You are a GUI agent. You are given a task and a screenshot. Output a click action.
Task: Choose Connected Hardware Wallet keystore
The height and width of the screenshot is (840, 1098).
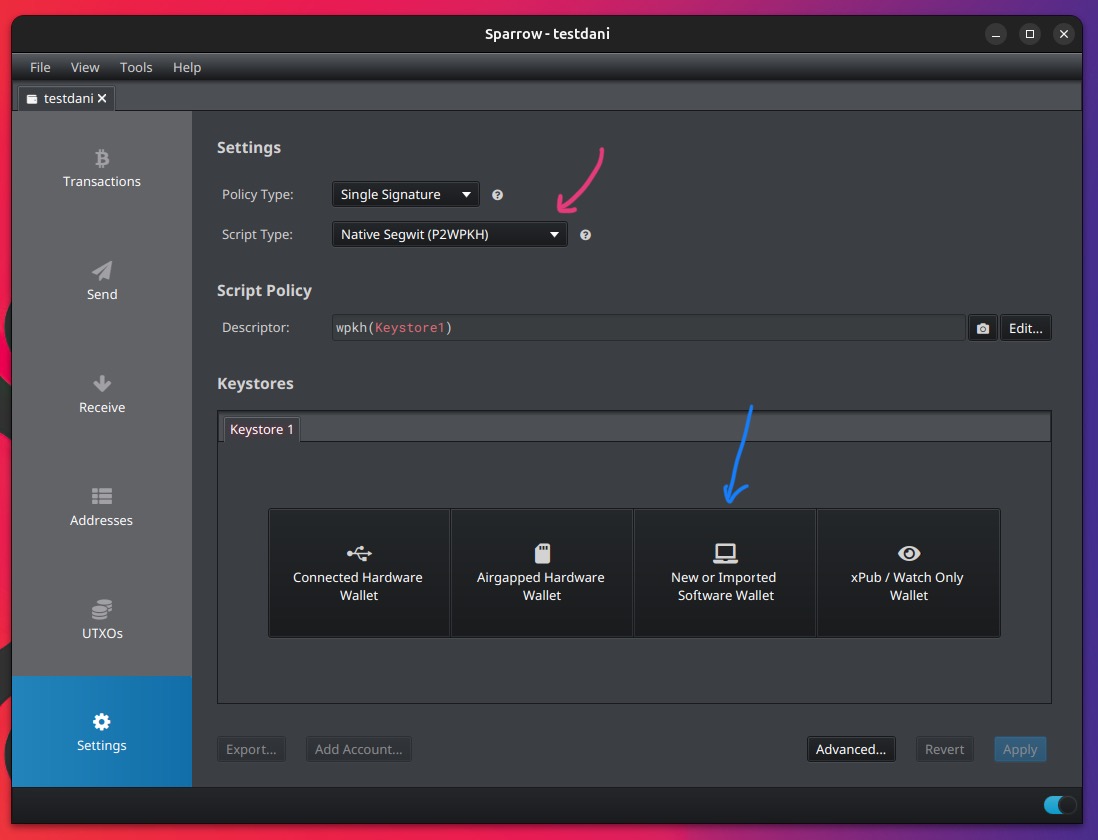coord(358,573)
